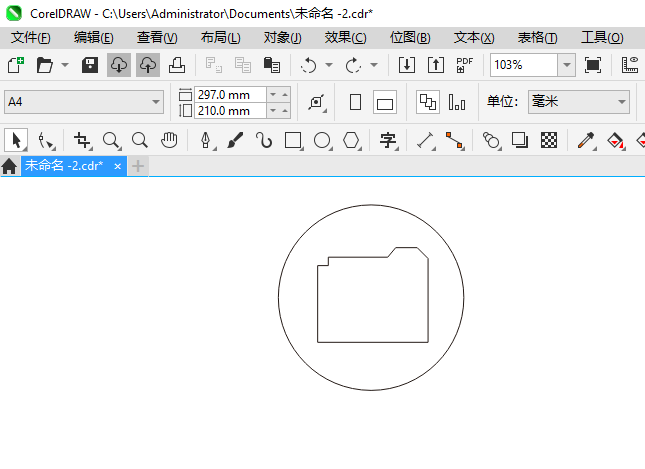Select the Zoom tool with flyout
Viewport: 645px width, 469px height.
(111, 141)
